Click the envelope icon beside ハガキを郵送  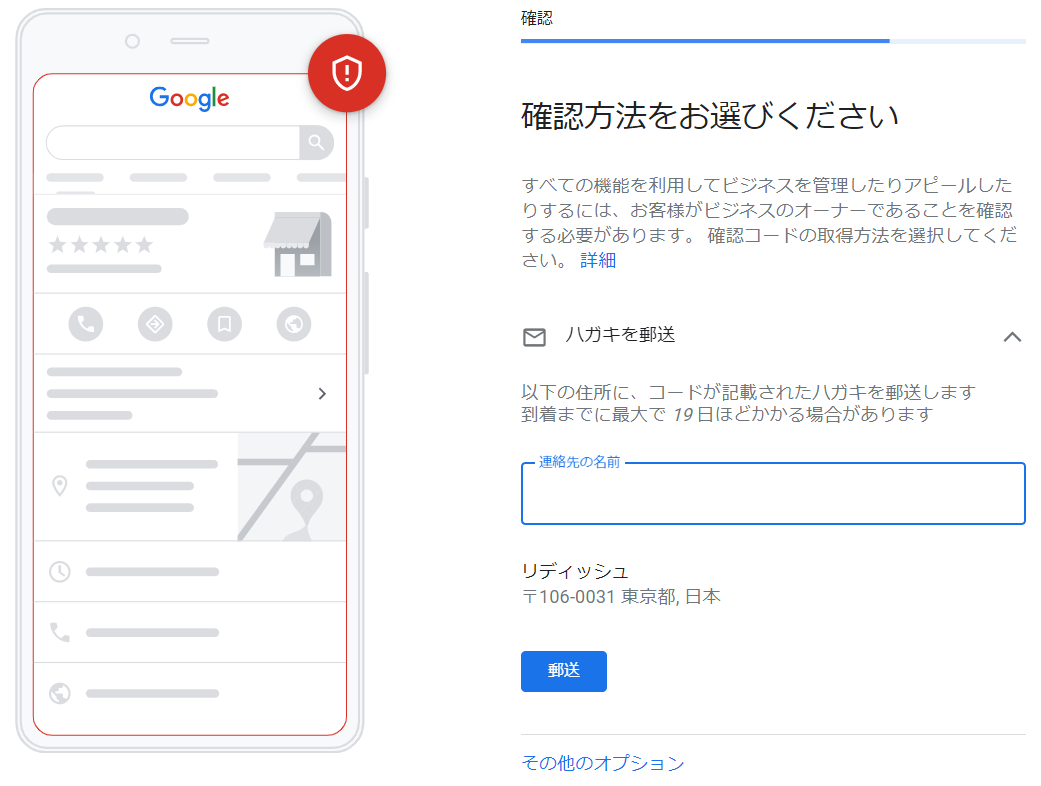pos(534,337)
